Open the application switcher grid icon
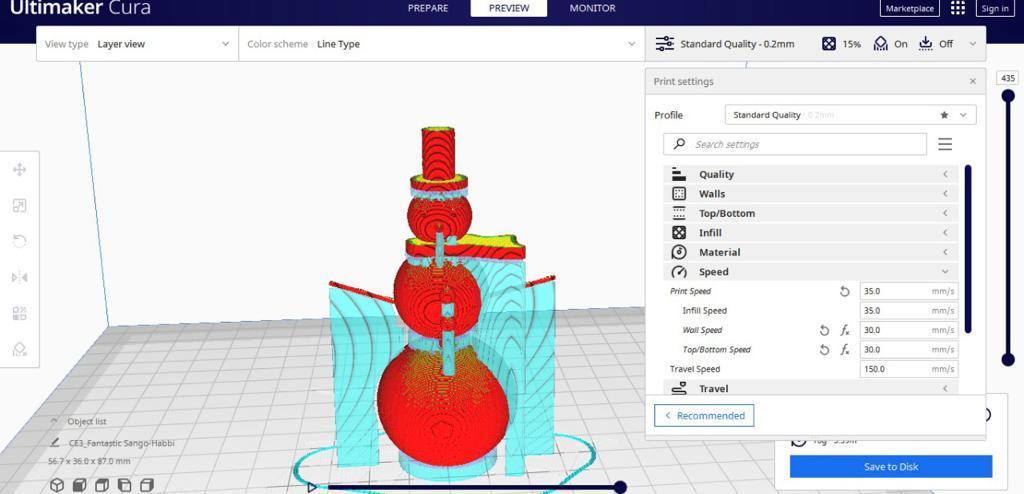This screenshot has height=494, width=1024. click(x=957, y=8)
